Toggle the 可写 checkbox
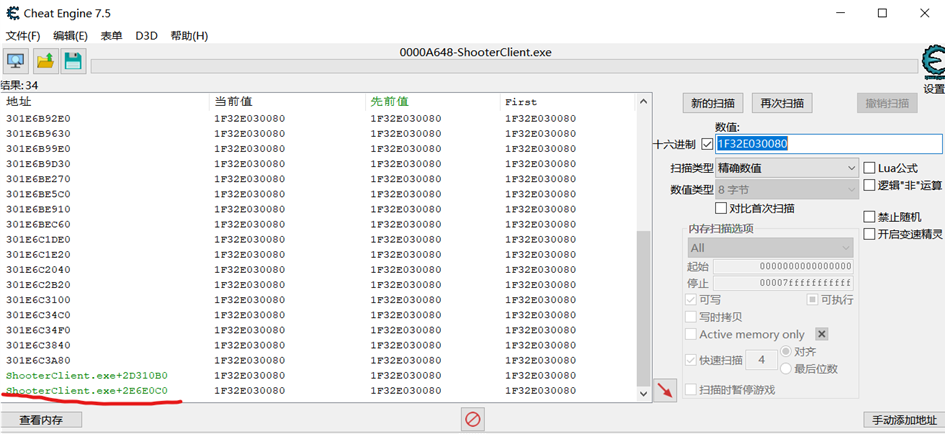Viewport: 945px width, 434px height. click(x=691, y=300)
